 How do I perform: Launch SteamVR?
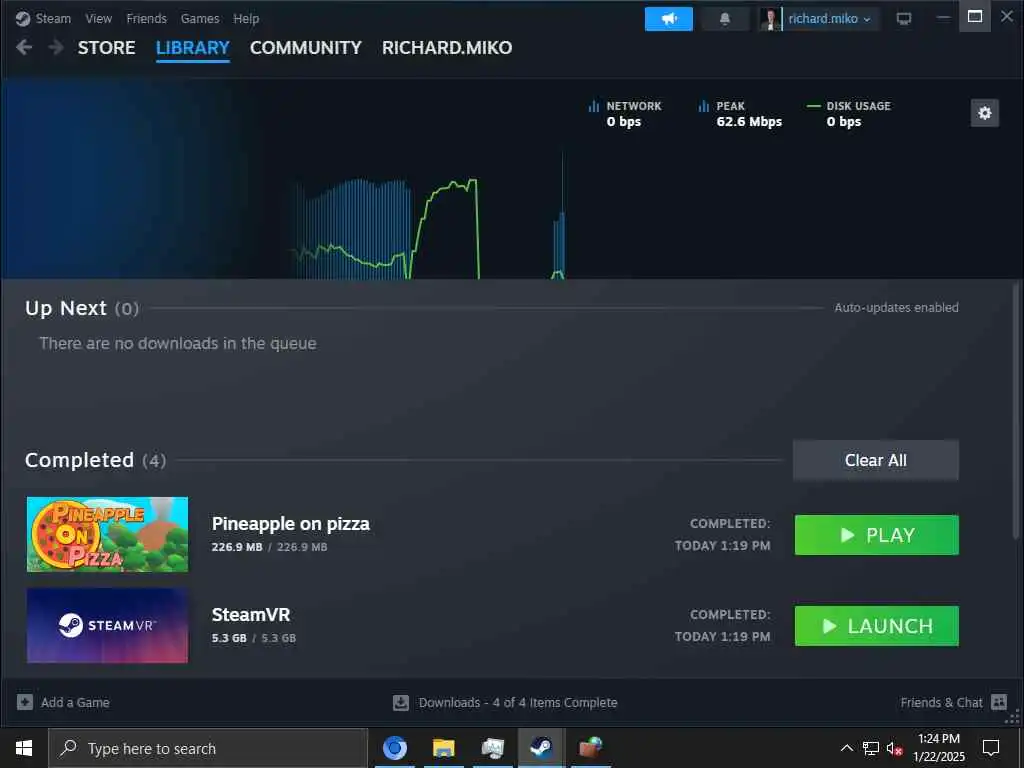point(876,626)
